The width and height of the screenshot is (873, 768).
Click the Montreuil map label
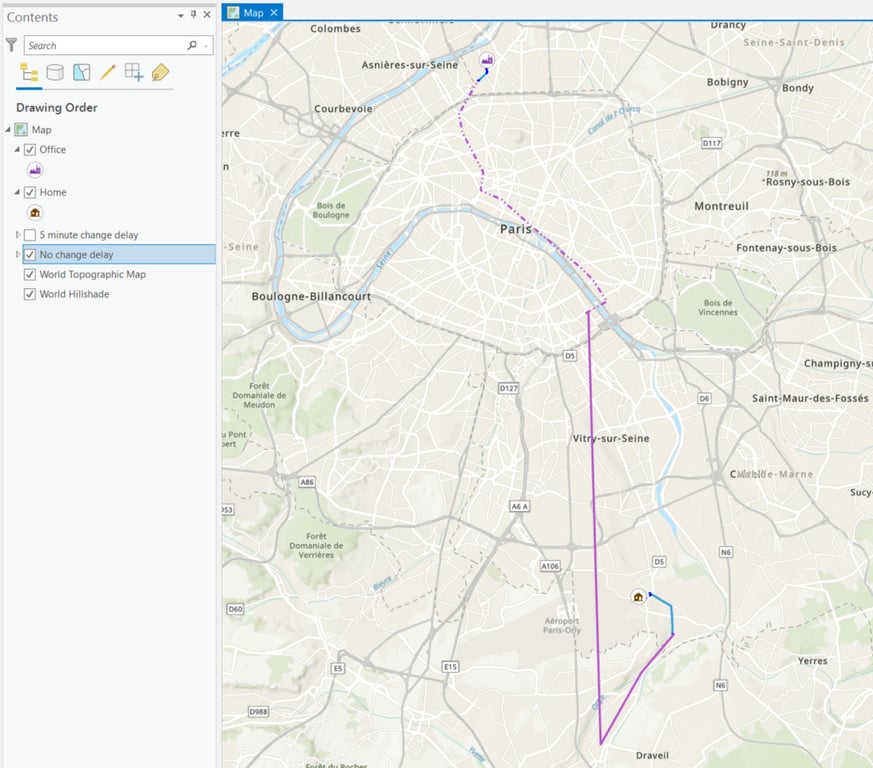722,206
